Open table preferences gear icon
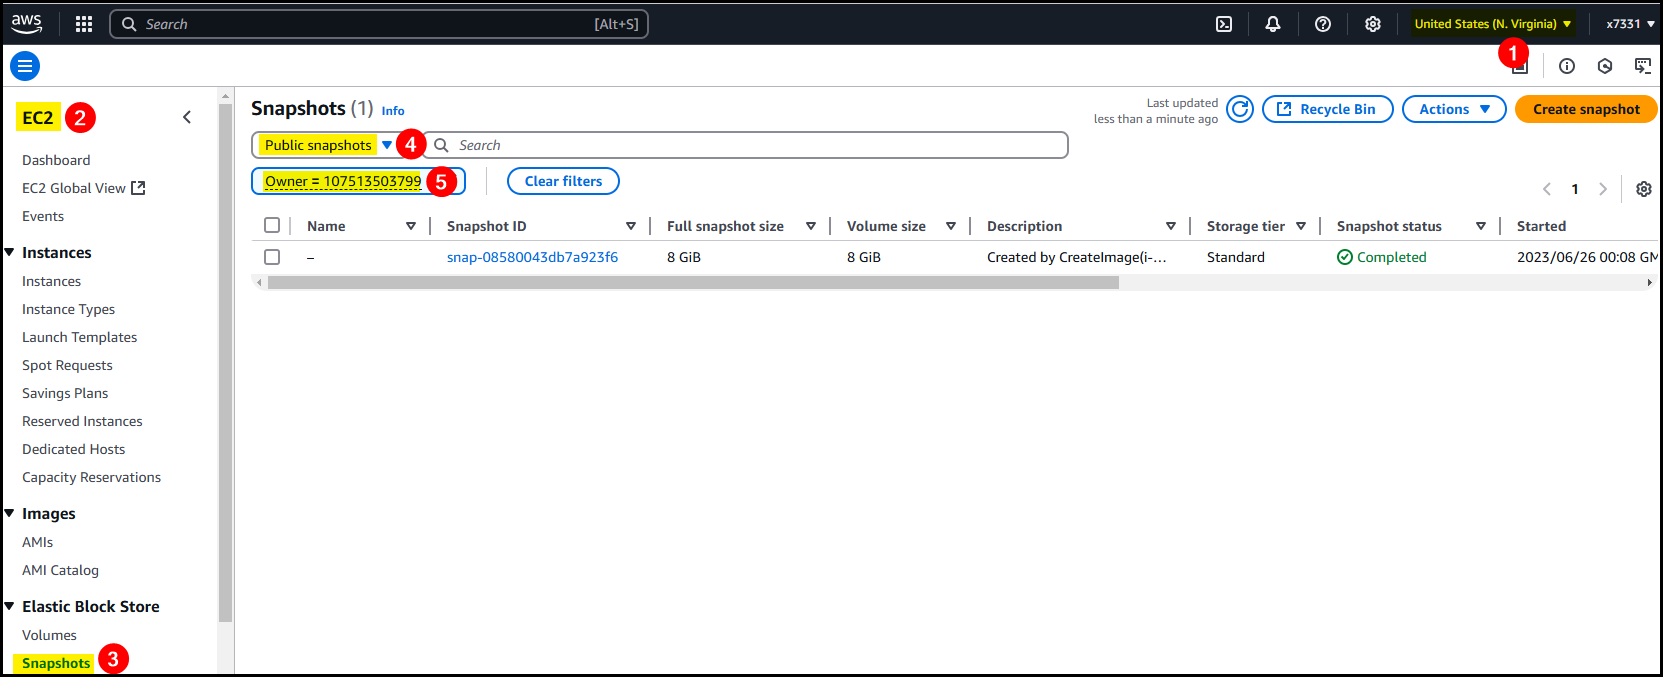This screenshot has height=677, width=1663. [1643, 189]
